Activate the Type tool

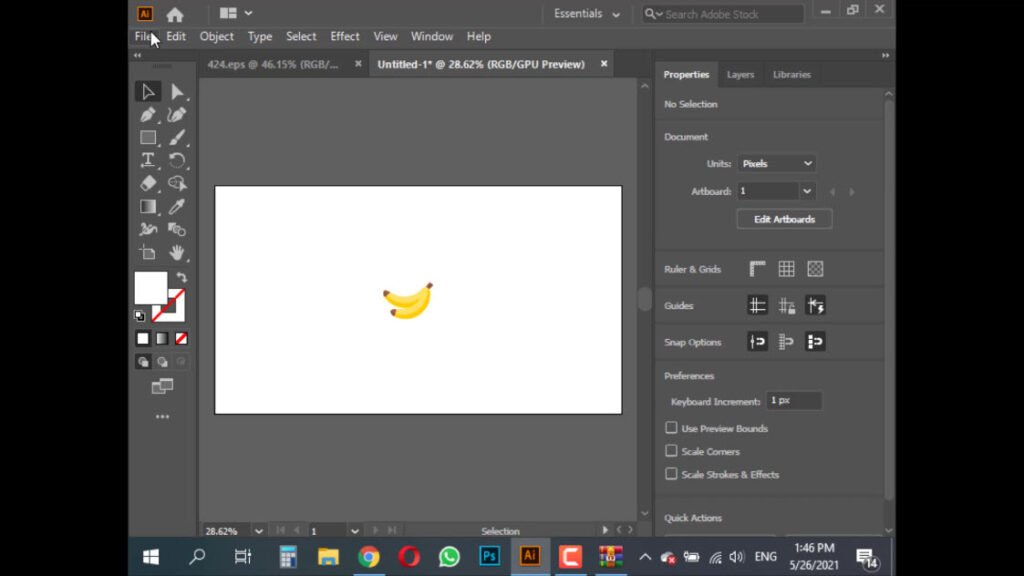tap(148, 161)
